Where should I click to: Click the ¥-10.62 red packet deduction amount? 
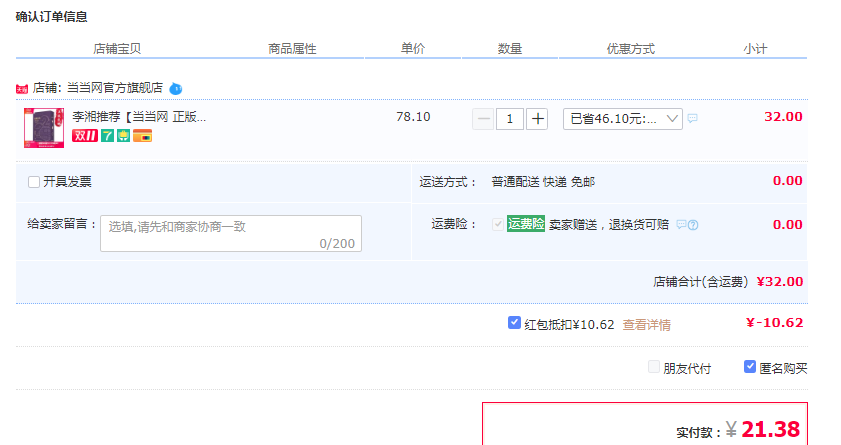(774, 323)
